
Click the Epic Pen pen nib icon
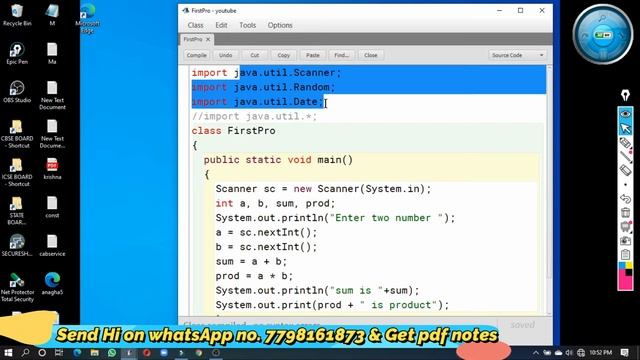pos(625,95)
